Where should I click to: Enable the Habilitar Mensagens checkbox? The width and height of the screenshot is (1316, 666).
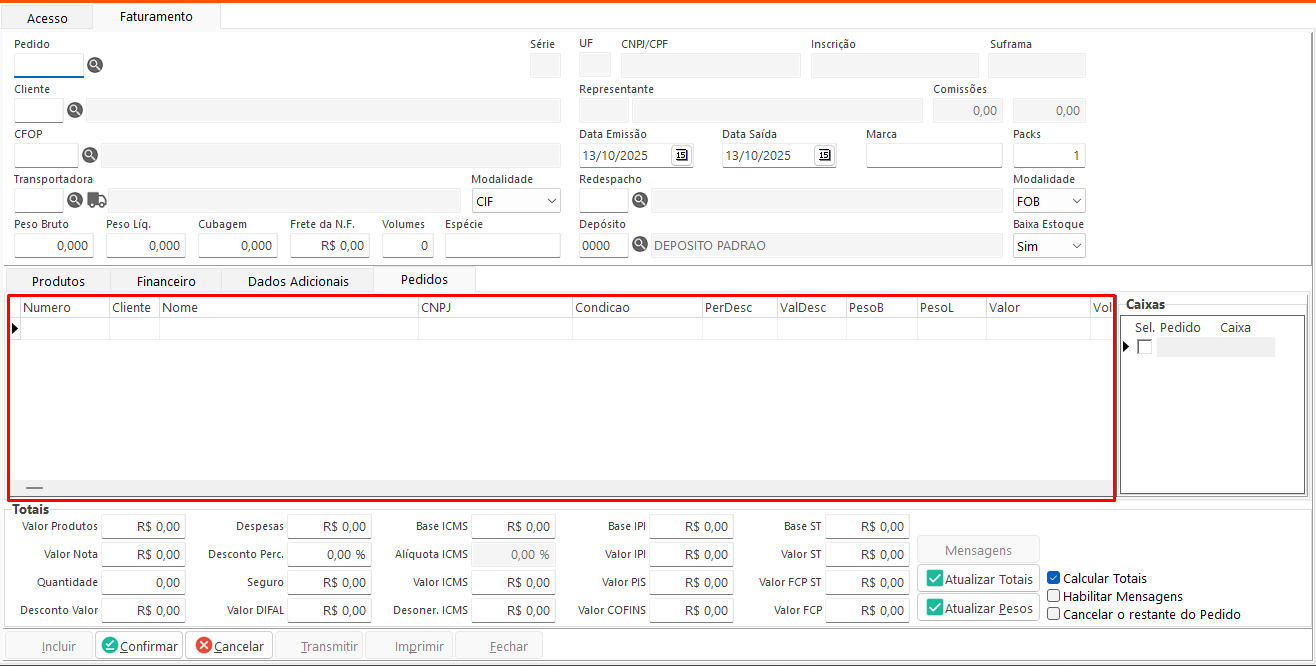[1053, 596]
